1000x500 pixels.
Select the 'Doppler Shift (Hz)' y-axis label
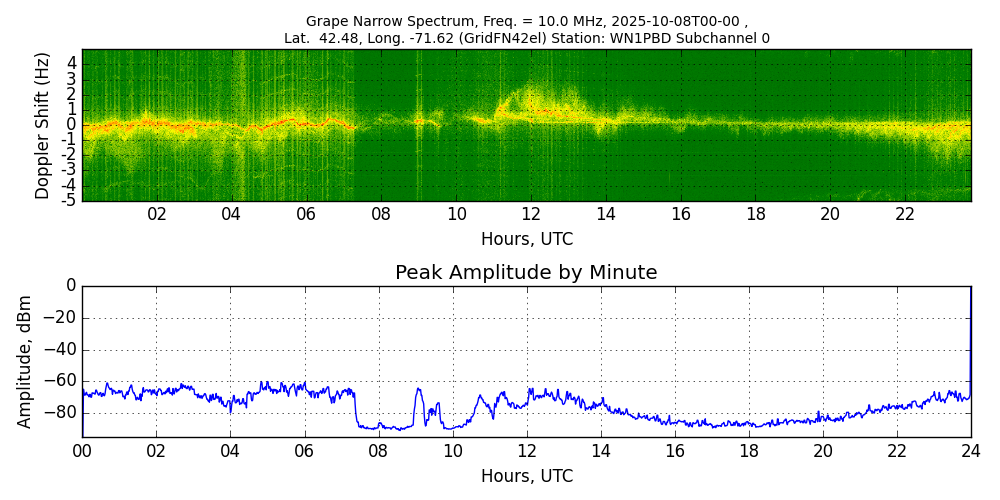coord(43,125)
